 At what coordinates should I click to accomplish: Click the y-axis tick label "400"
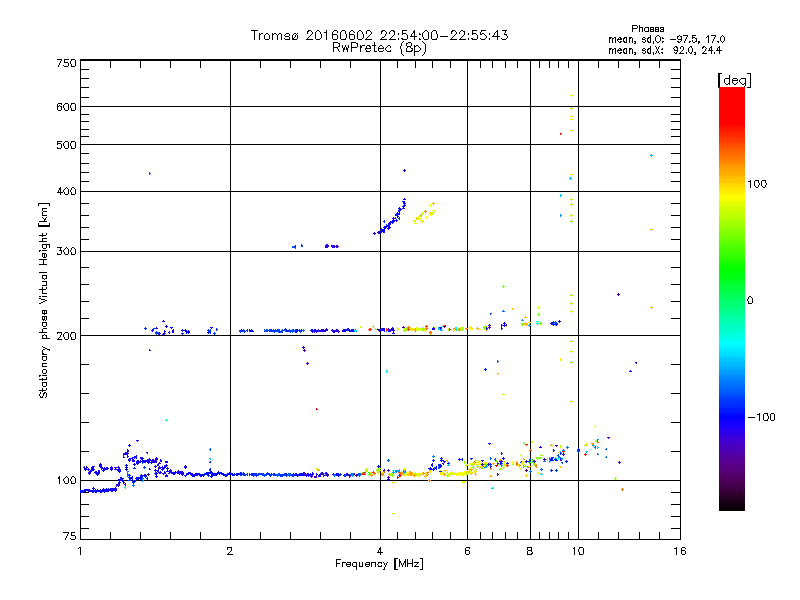pos(67,192)
